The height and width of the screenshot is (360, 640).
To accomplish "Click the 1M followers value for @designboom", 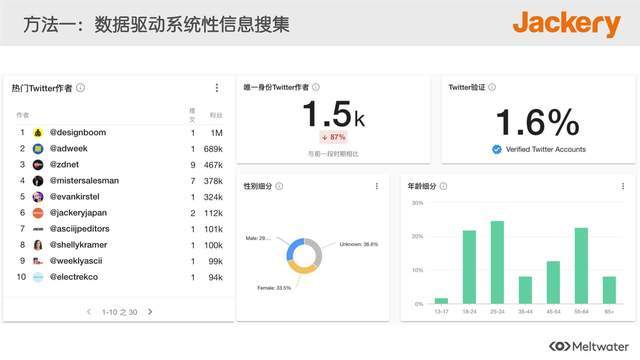I will point(217,133).
